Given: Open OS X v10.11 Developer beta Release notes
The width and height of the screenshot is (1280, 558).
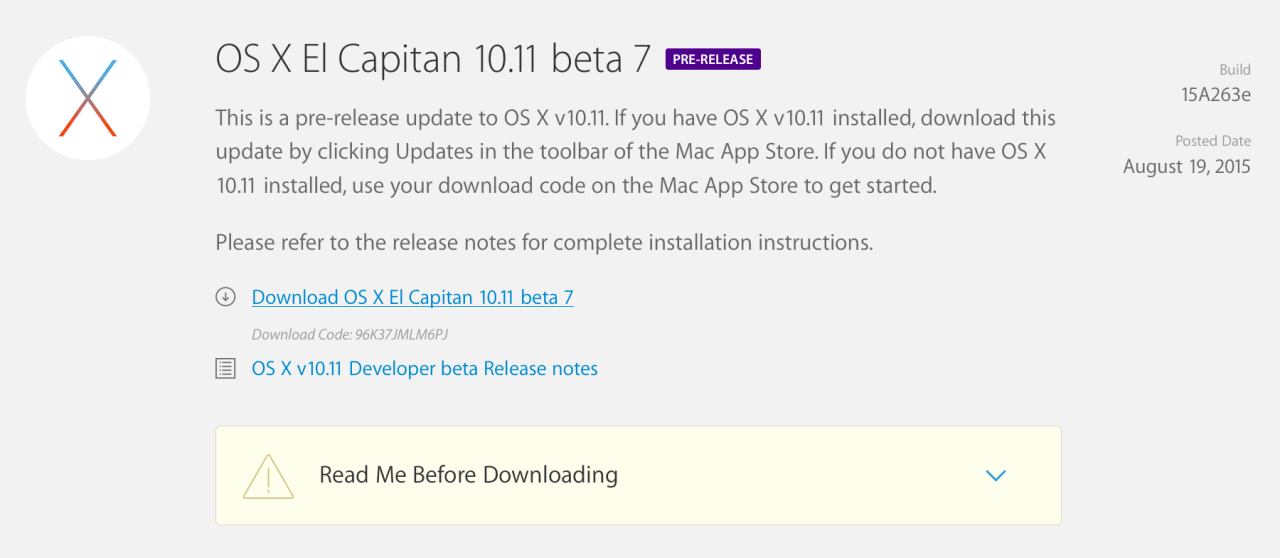Looking at the screenshot, I should coord(424,369).
